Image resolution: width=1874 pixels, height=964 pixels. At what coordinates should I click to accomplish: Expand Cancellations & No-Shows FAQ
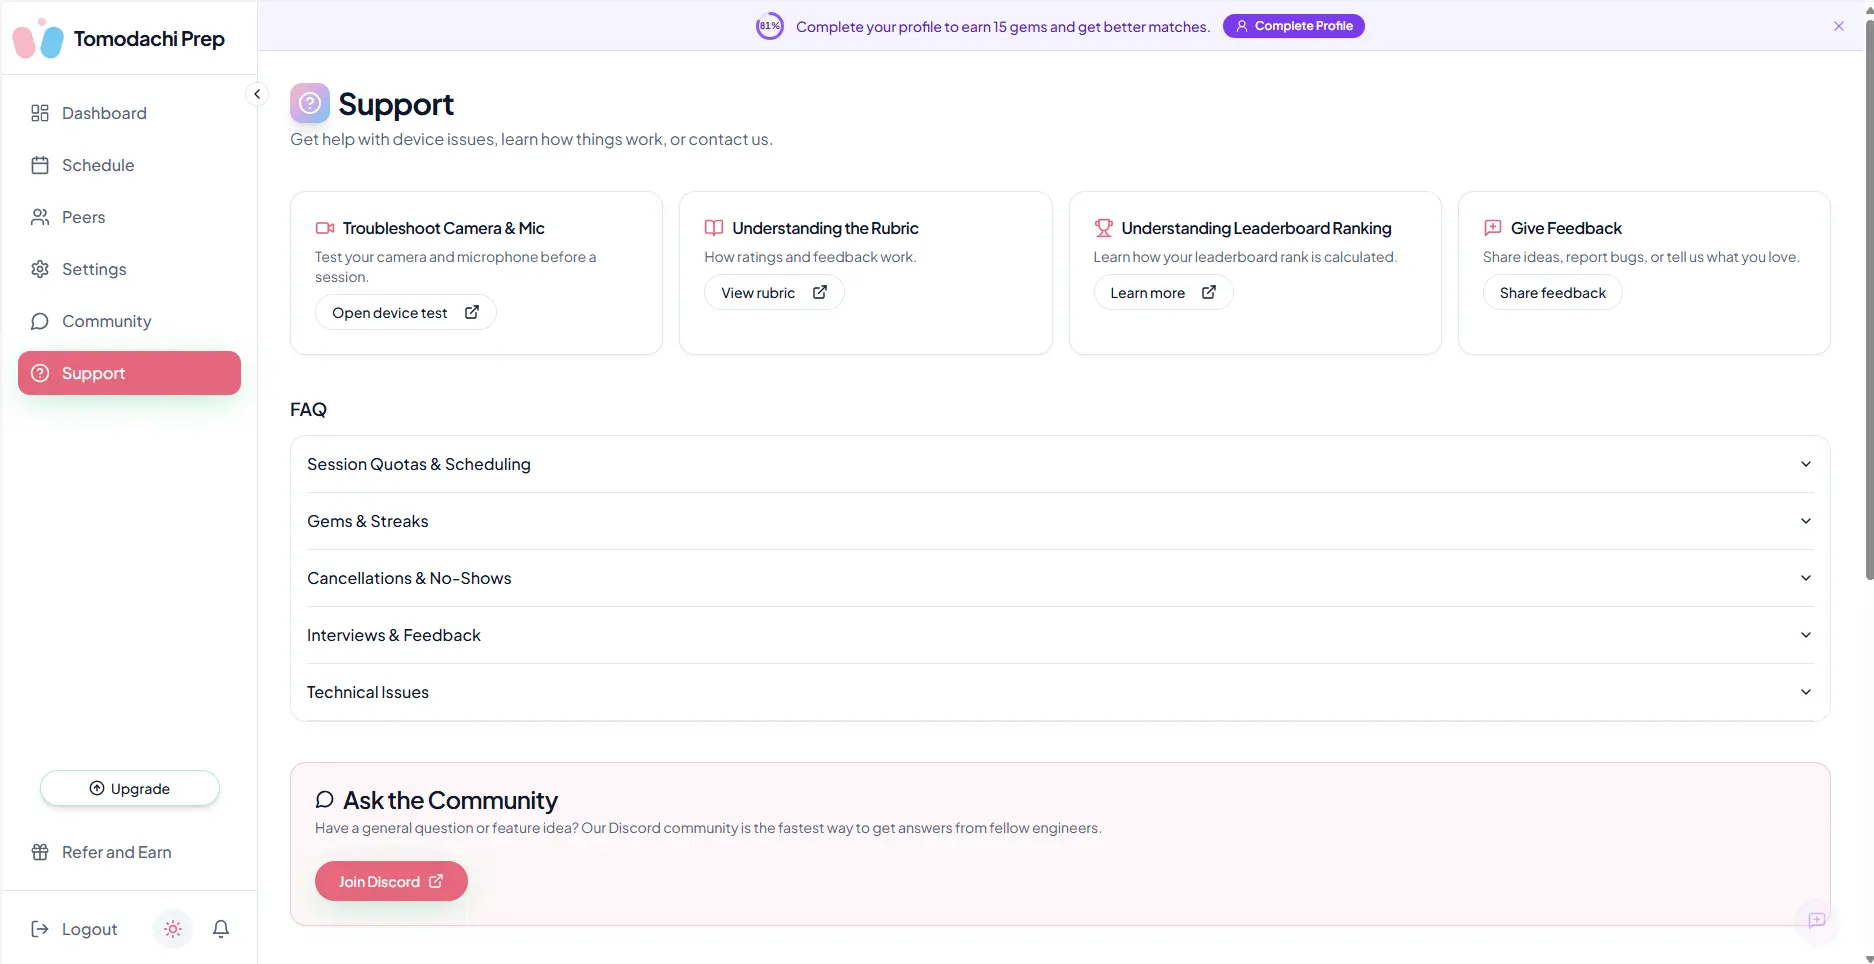1059,578
